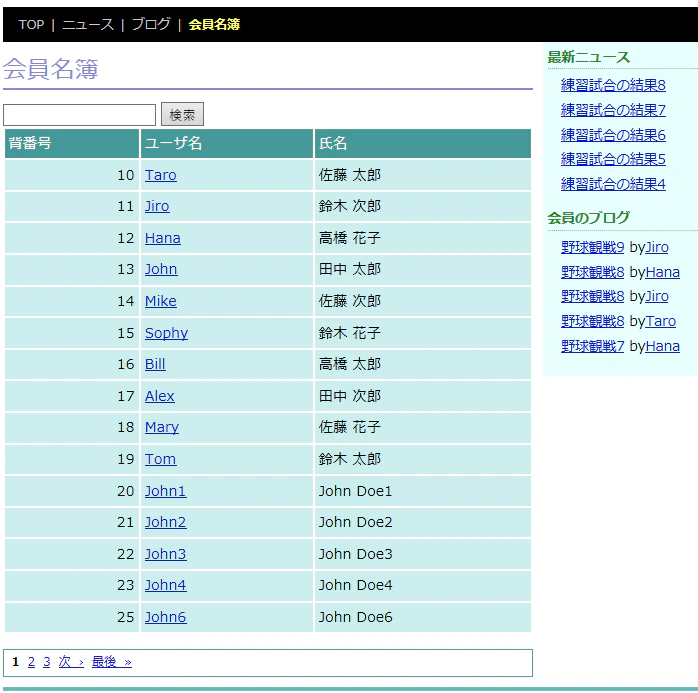Open author Jiro beside 野球観戦9
This screenshot has width=698, height=693.
[657, 247]
